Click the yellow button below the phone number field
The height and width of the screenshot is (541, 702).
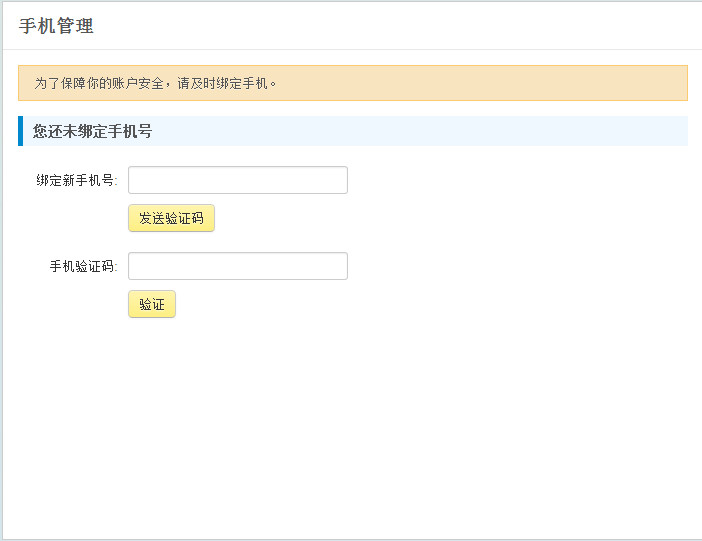point(171,218)
